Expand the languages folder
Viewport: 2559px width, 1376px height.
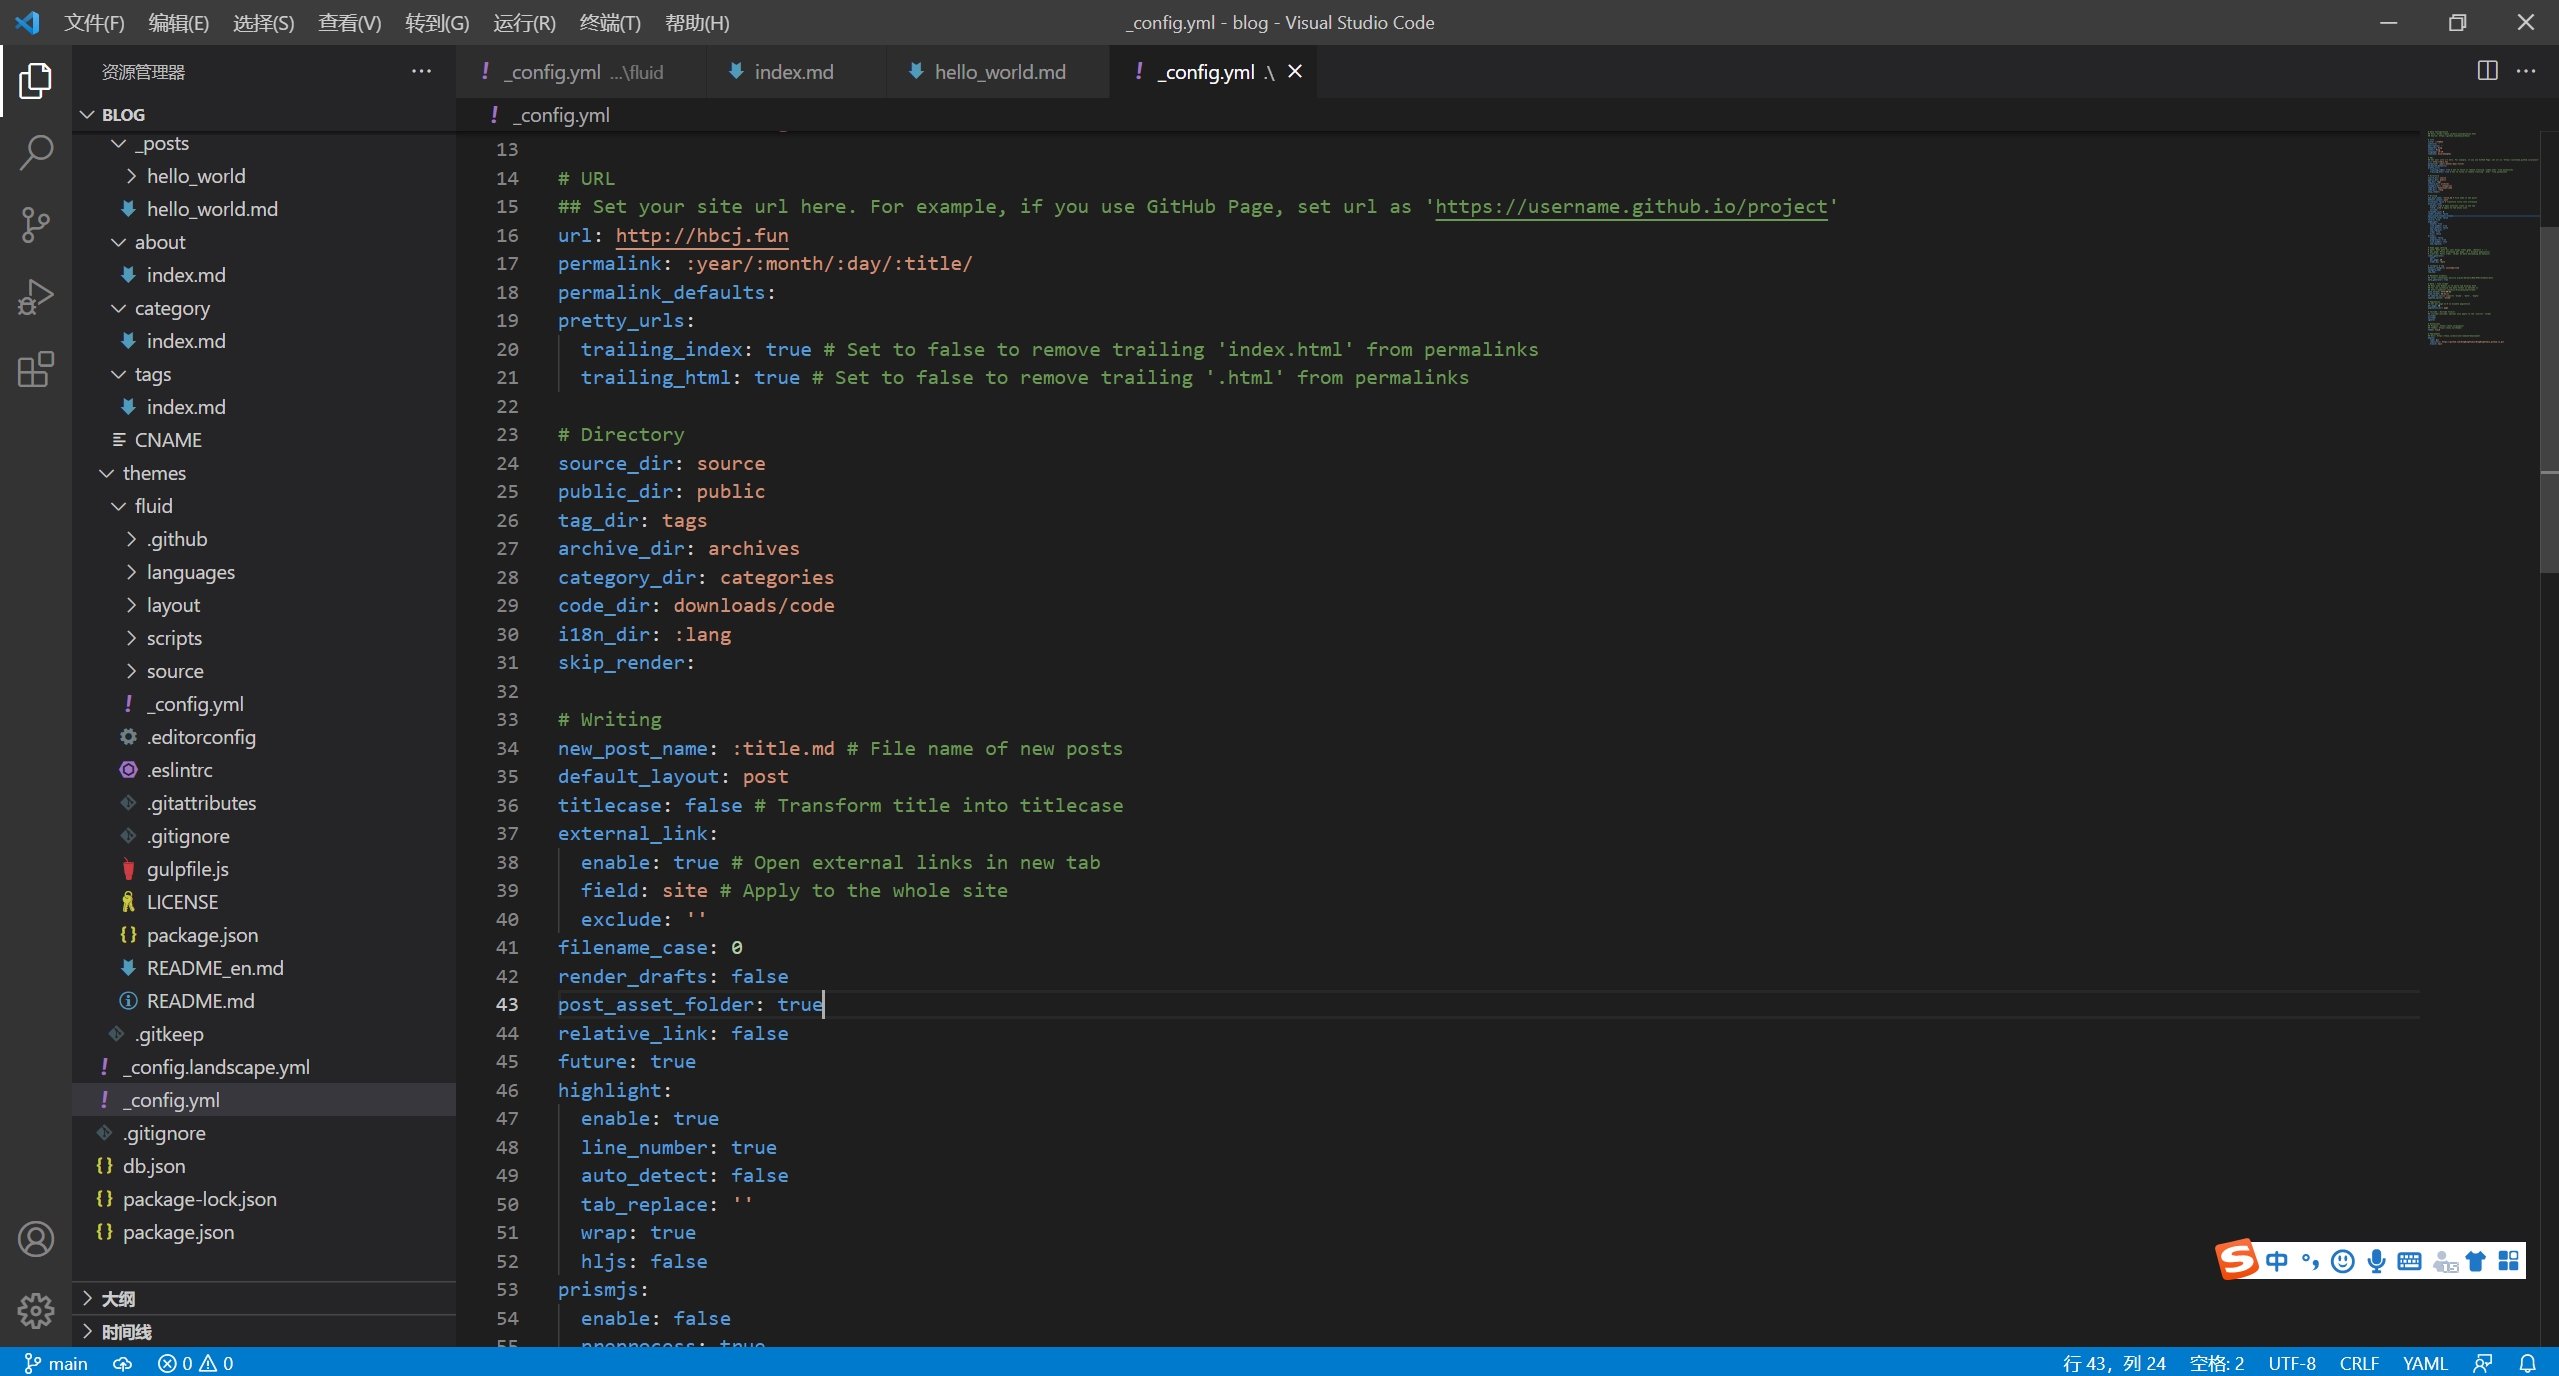pyautogui.click(x=263, y=572)
